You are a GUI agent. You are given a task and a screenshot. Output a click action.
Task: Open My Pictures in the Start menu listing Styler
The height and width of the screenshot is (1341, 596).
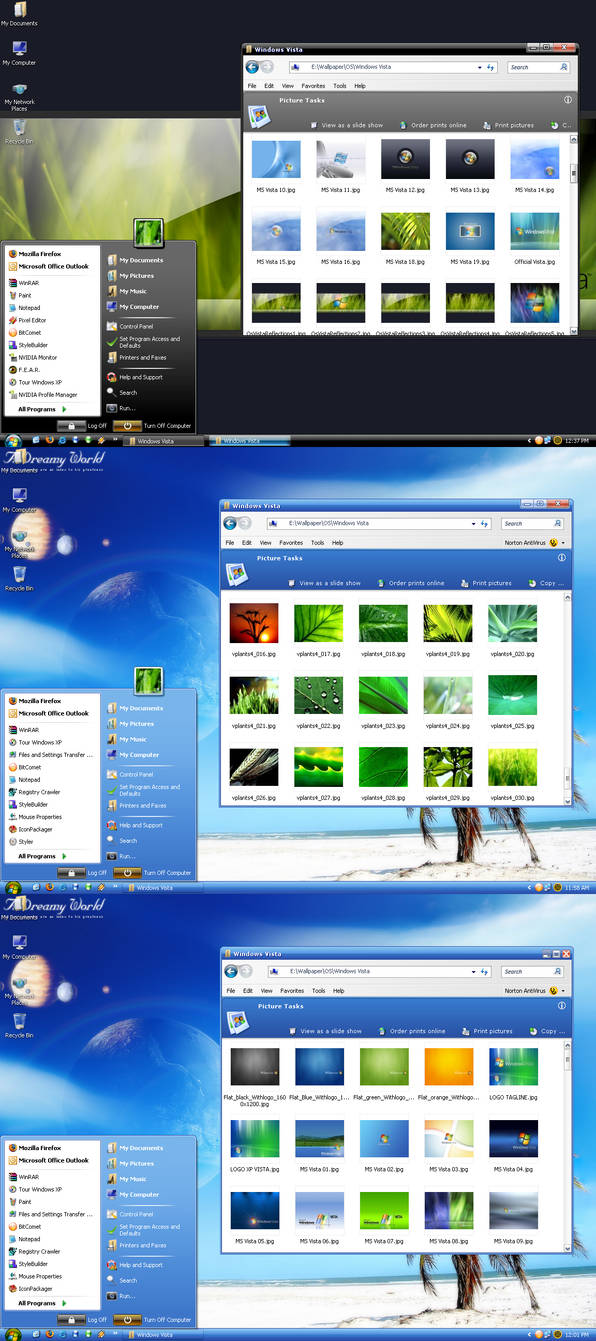click(130, 723)
